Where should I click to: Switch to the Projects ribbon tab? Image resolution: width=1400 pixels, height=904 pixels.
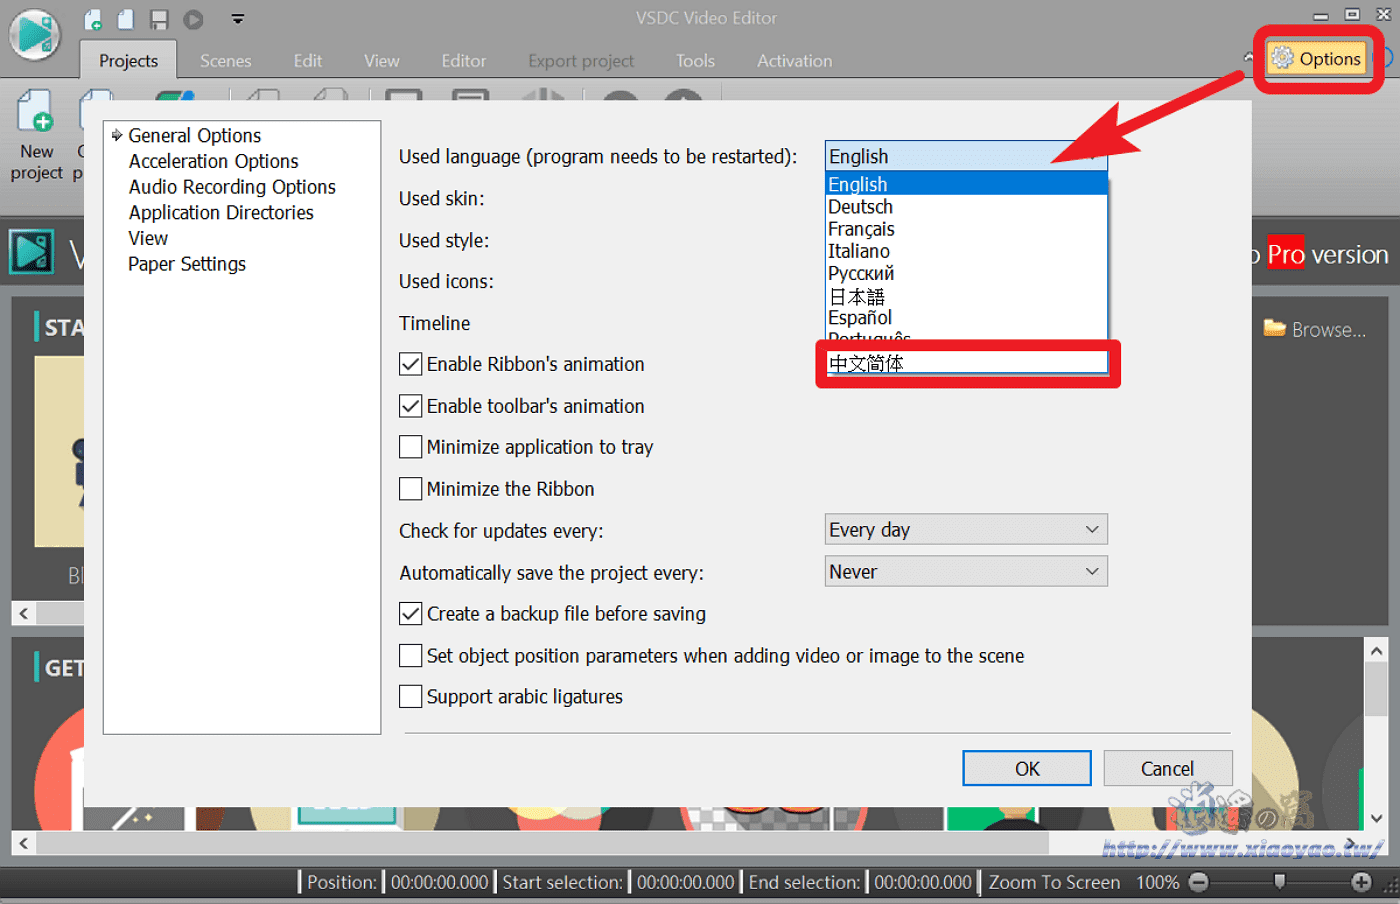128,61
